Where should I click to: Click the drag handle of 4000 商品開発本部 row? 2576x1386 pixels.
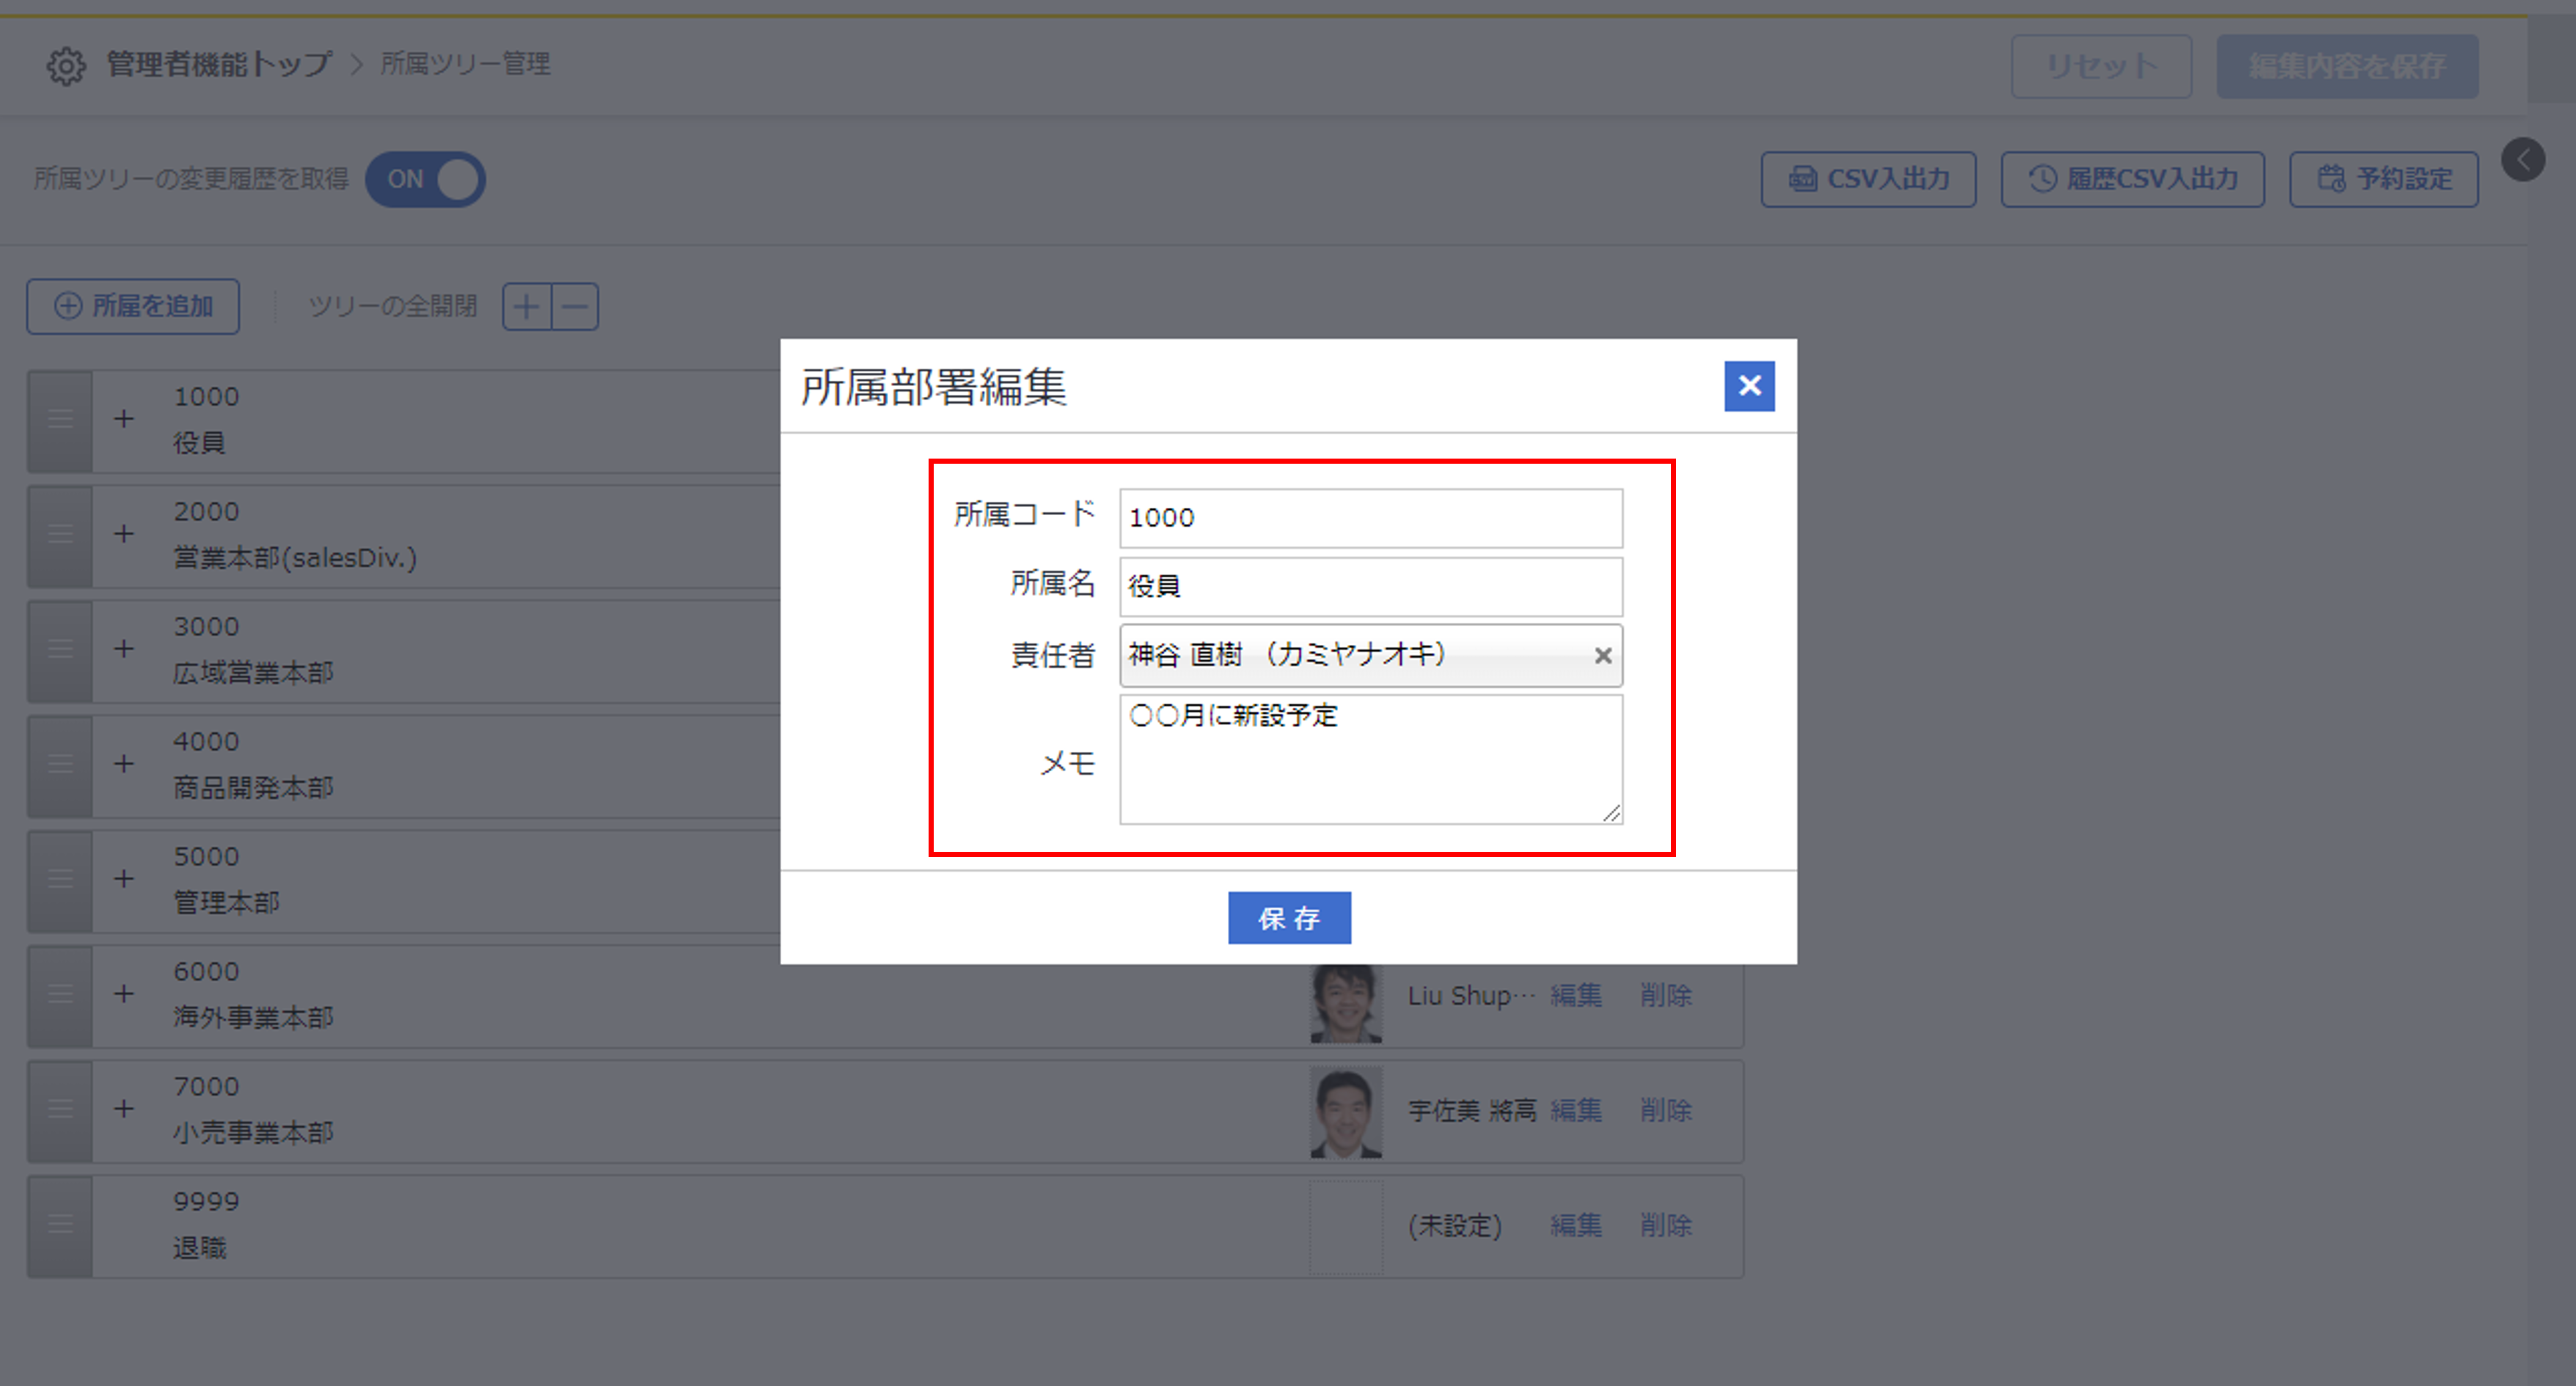(x=60, y=766)
